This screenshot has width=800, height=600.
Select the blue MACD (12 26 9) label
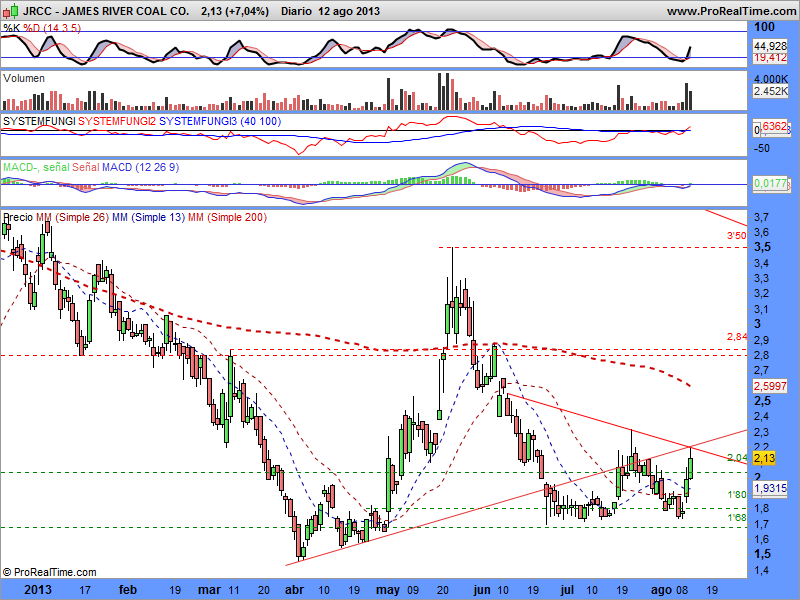[140, 167]
